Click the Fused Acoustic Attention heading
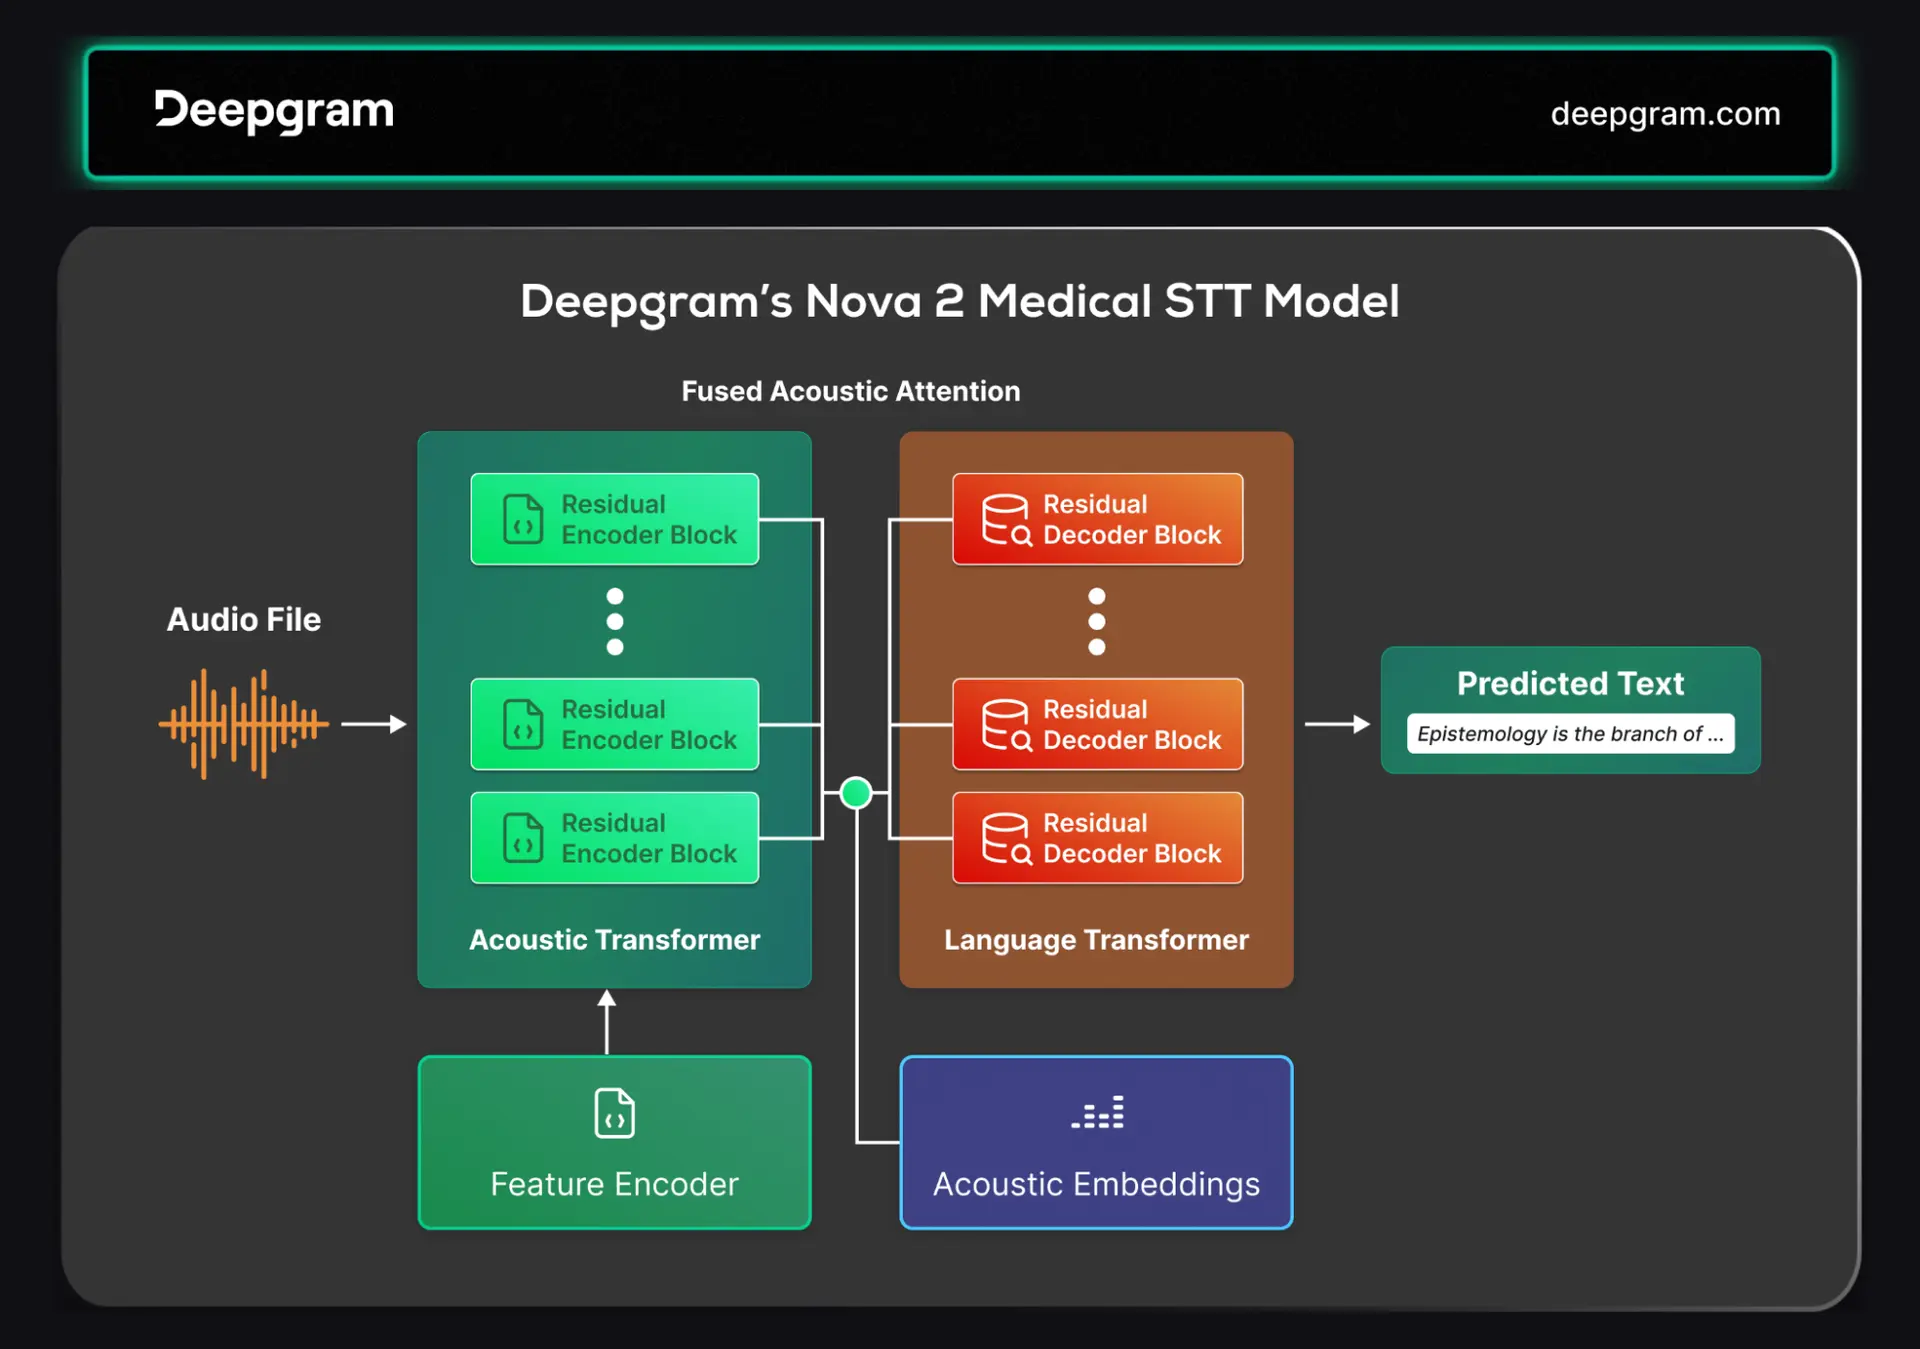 click(850, 391)
